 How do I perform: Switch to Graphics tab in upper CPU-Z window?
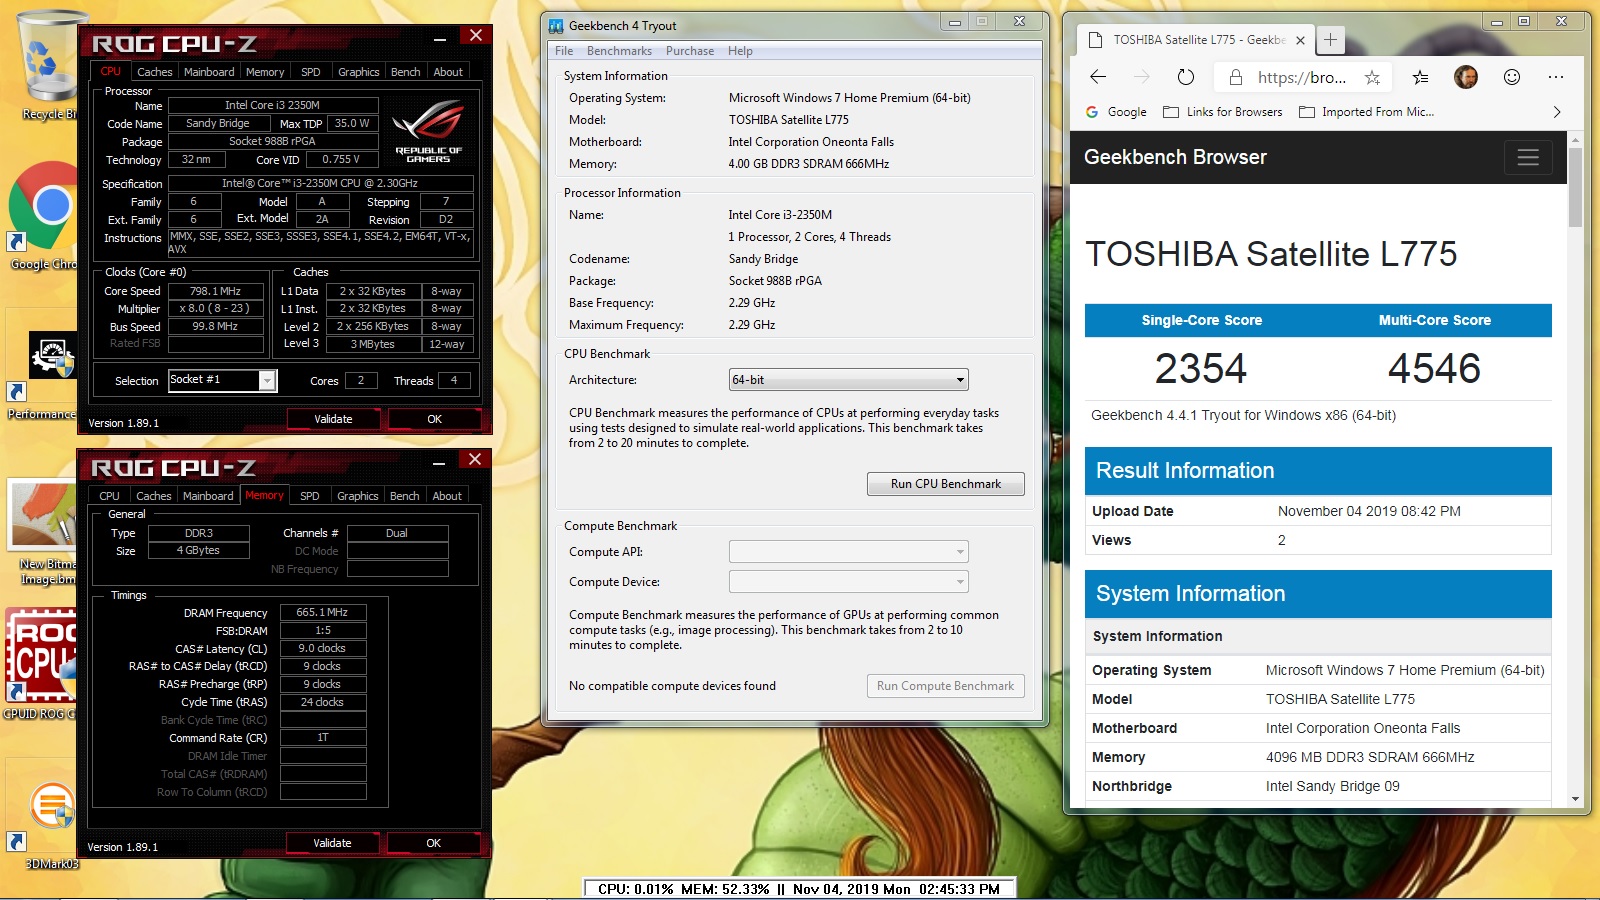359,72
